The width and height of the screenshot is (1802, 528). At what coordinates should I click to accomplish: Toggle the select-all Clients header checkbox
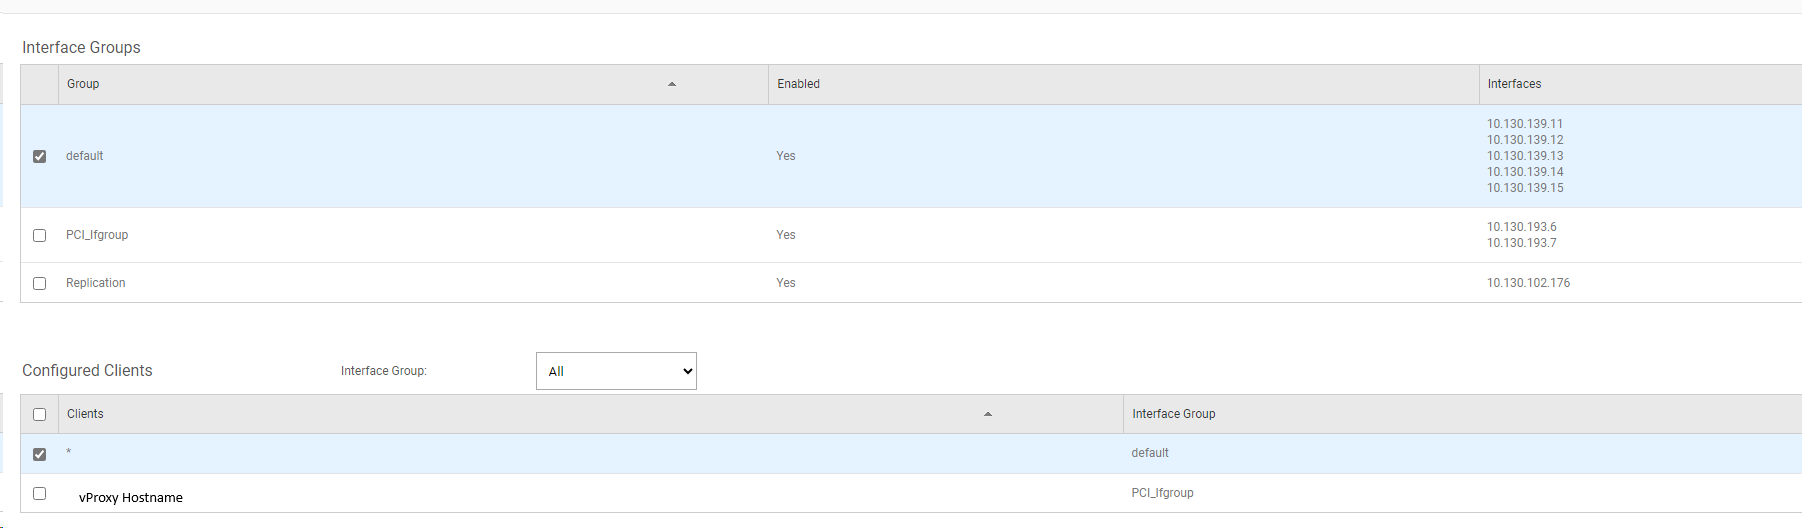[x=40, y=414]
